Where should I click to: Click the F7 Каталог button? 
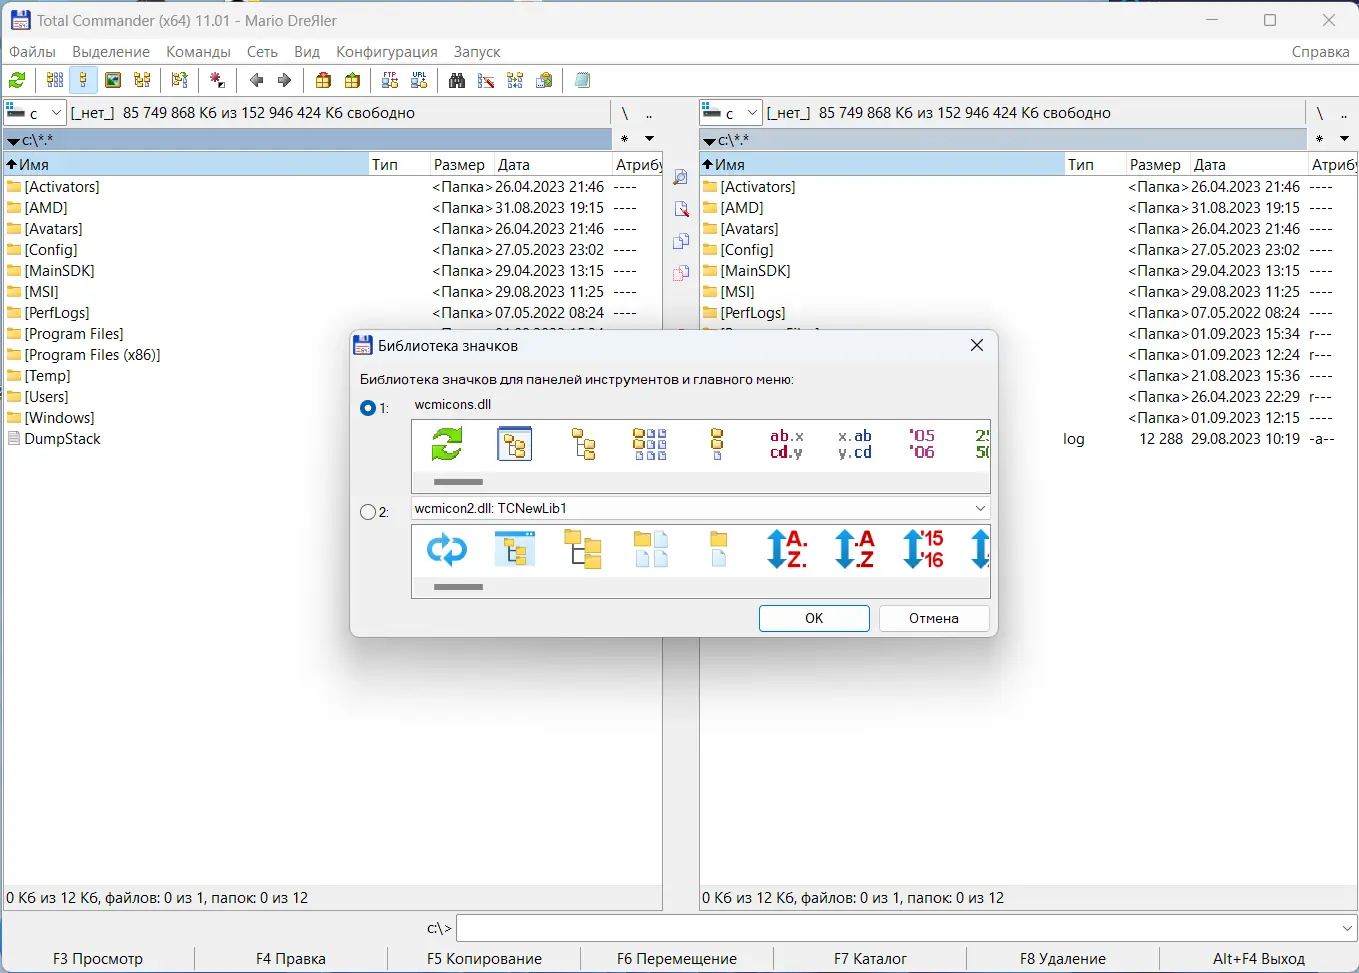pyautogui.click(x=870, y=958)
